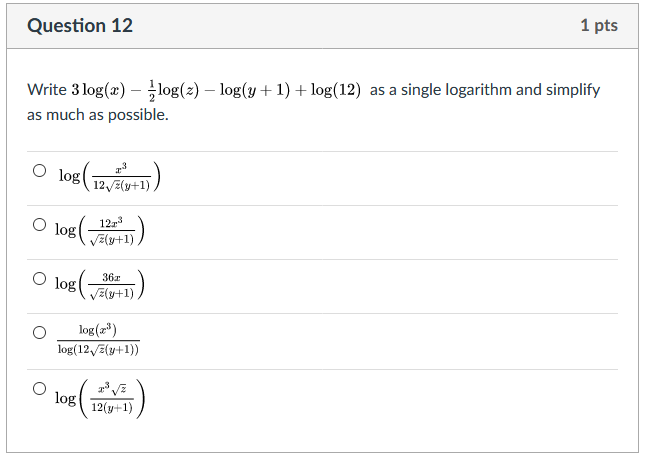Click the answer formula with 36x numerator
Screen dimensions: 666x460
pos(101,284)
